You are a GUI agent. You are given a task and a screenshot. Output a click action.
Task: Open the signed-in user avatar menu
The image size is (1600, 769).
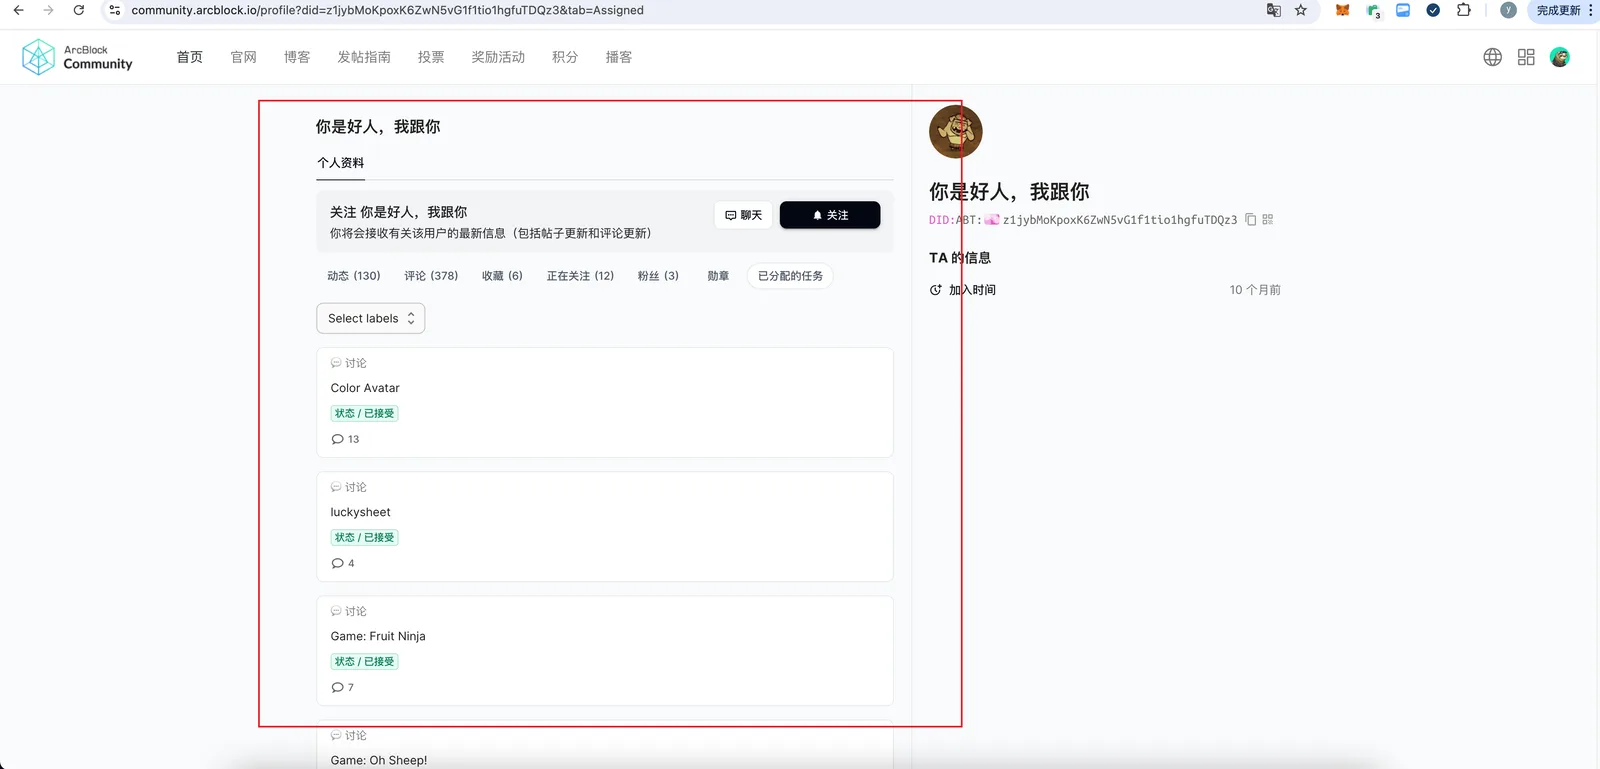coord(1560,57)
